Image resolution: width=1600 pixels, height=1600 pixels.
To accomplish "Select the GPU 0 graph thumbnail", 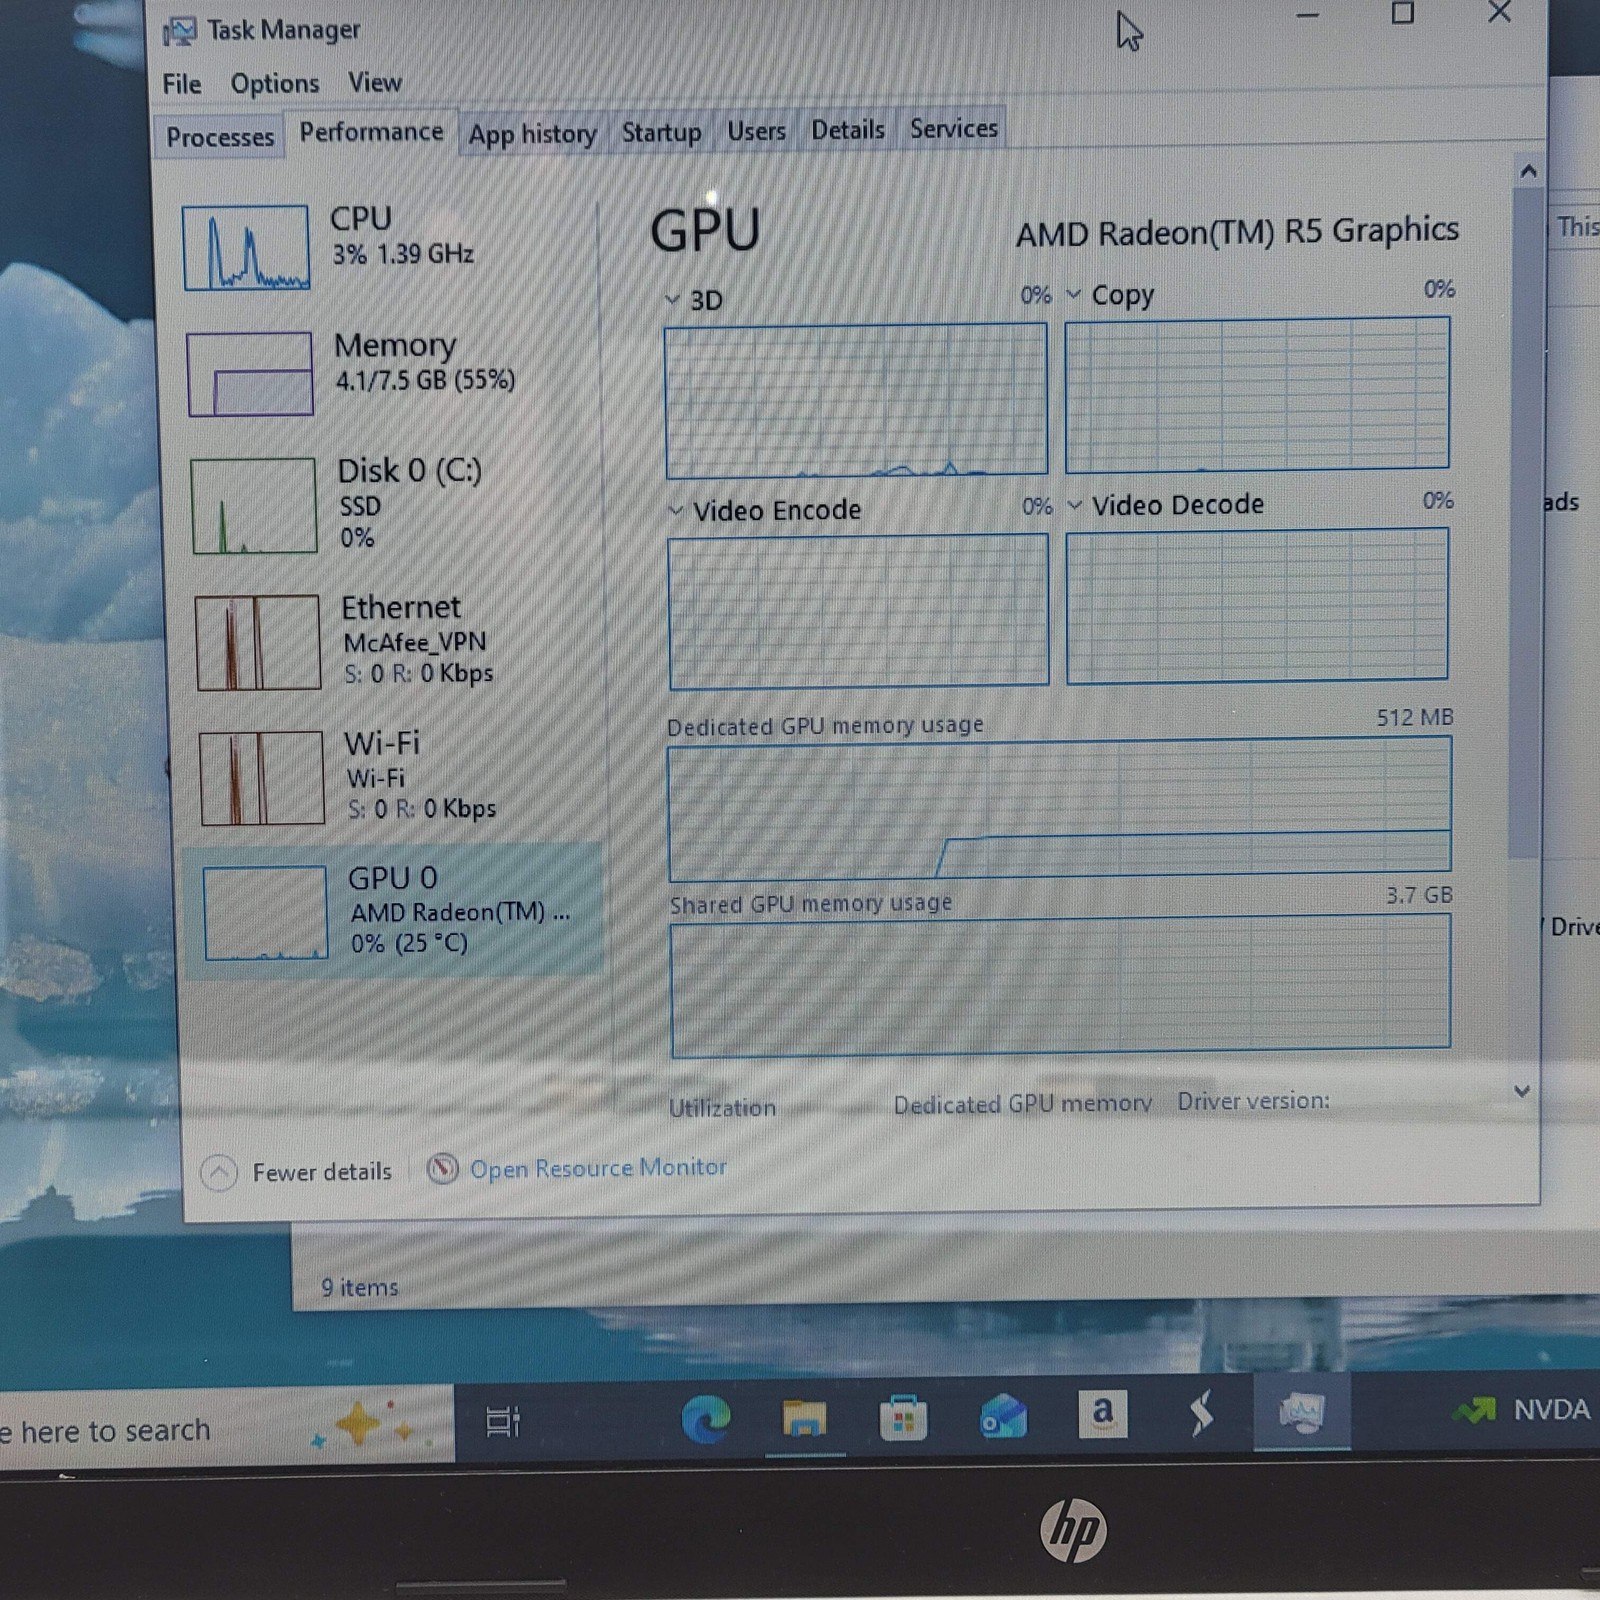I will (266, 912).
